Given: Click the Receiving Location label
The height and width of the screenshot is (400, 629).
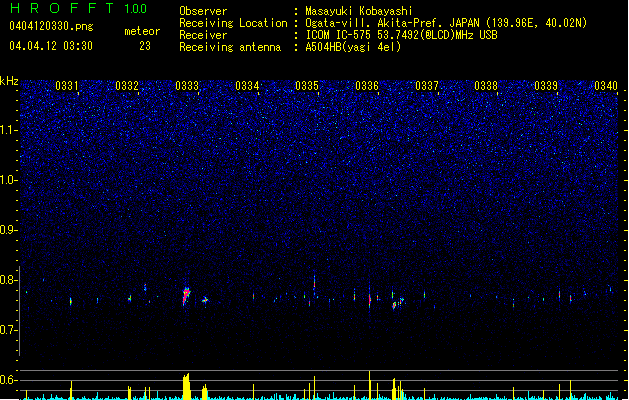Looking at the screenshot, I should (233, 23).
